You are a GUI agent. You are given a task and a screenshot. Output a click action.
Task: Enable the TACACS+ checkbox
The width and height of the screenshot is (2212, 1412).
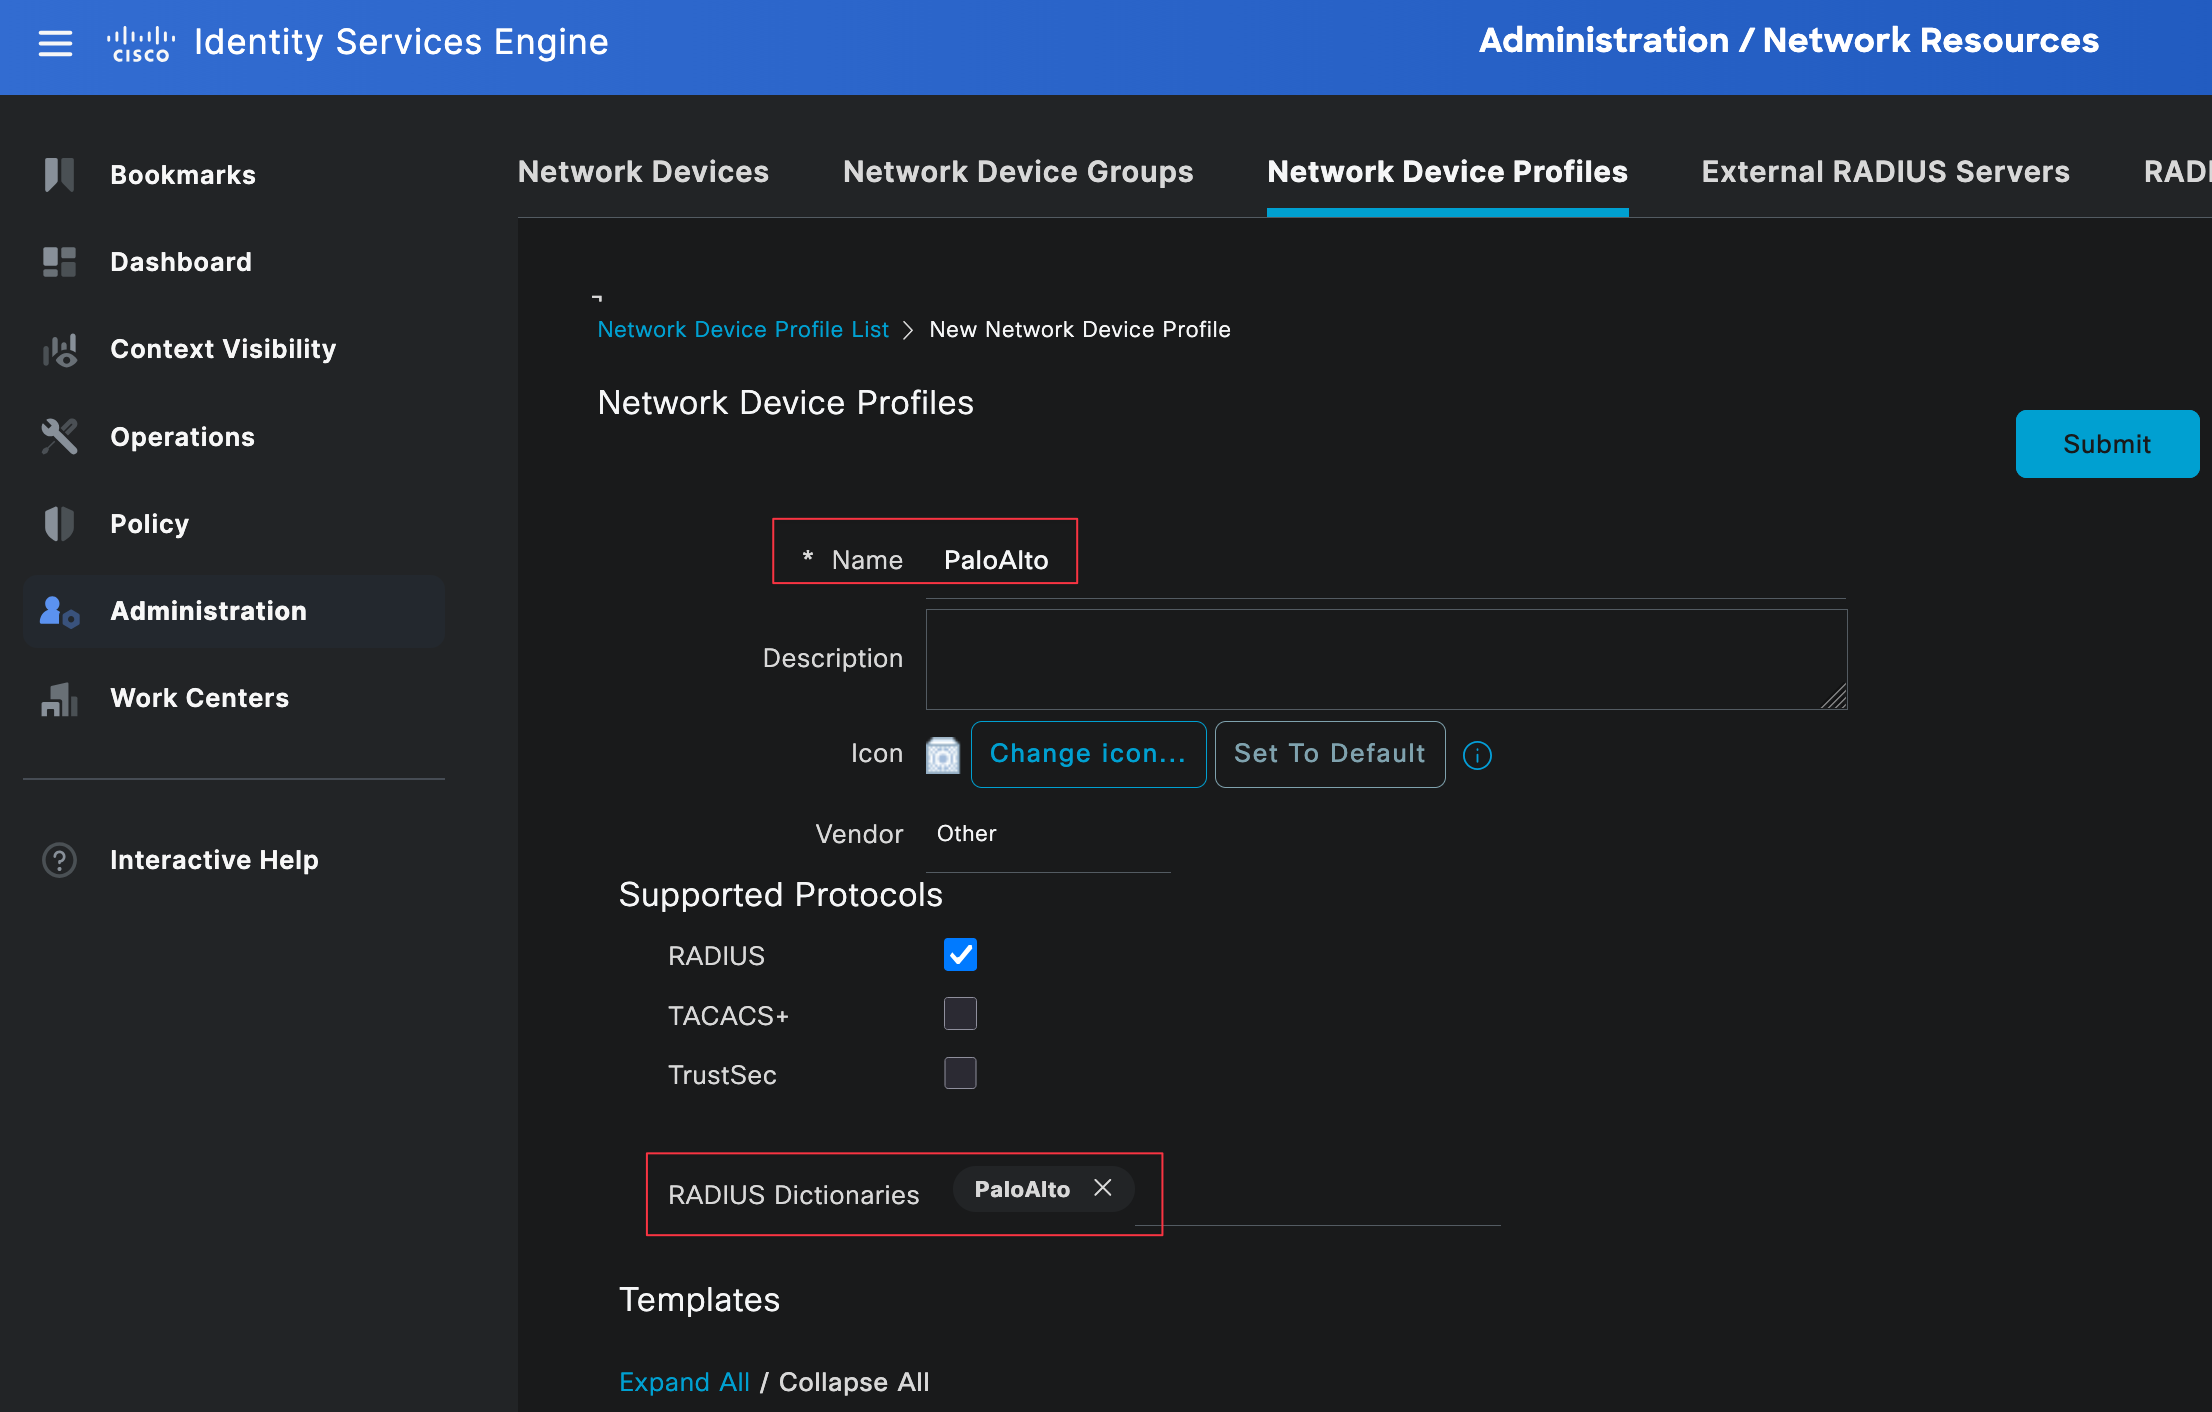pos(960,1014)
